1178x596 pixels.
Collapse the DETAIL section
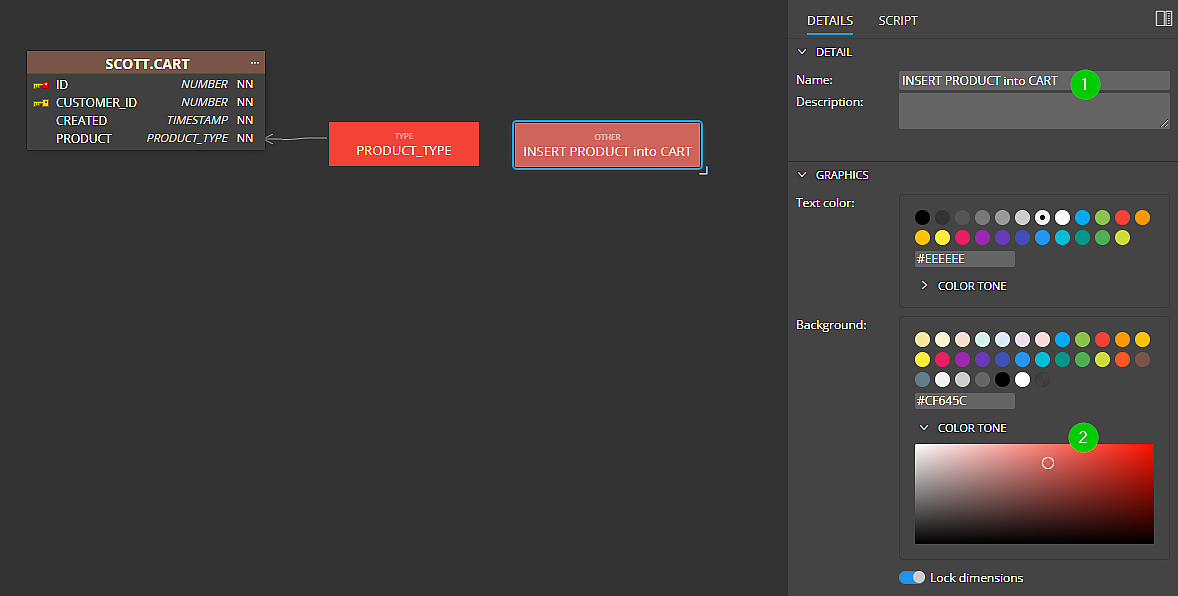point(801,52)
